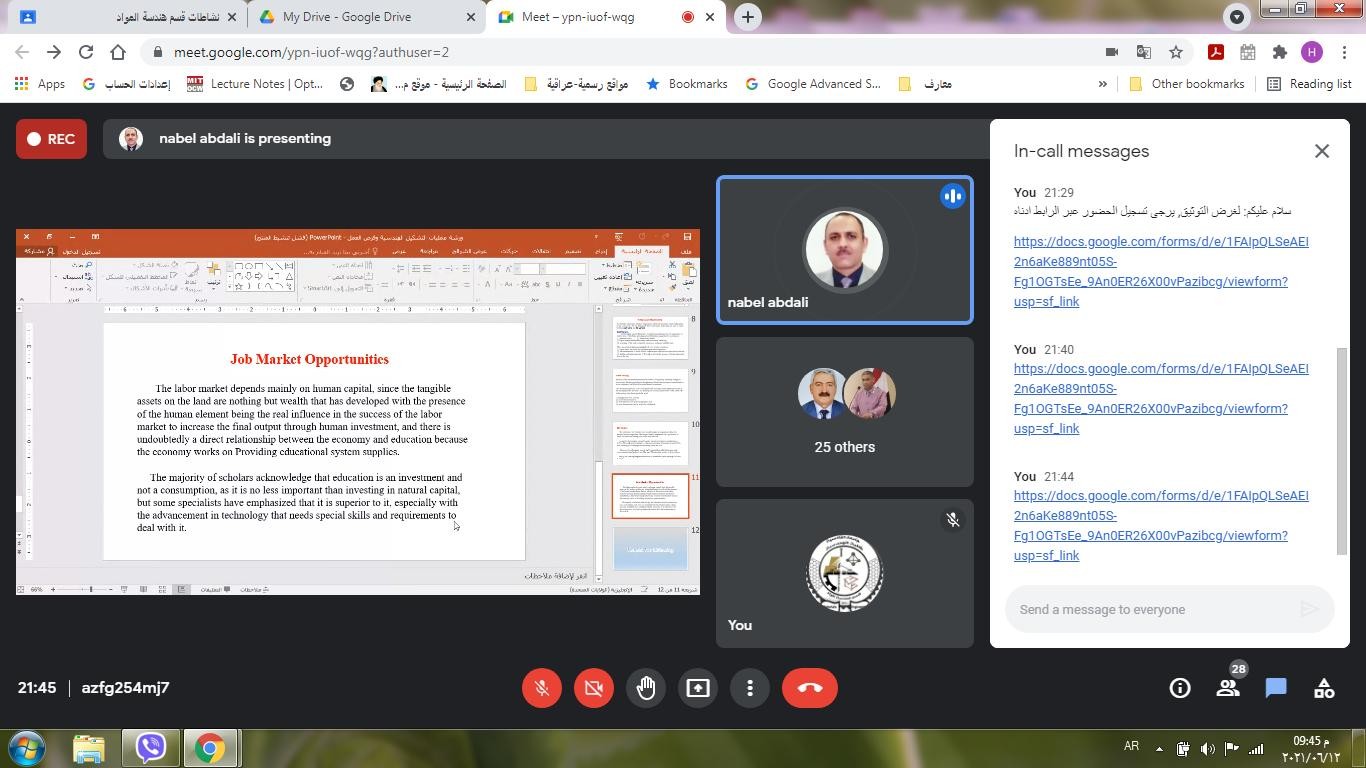Screen dimensions: 1366x768
Task: Open the Bookmarks star folder
Action: tap(687, 84)
